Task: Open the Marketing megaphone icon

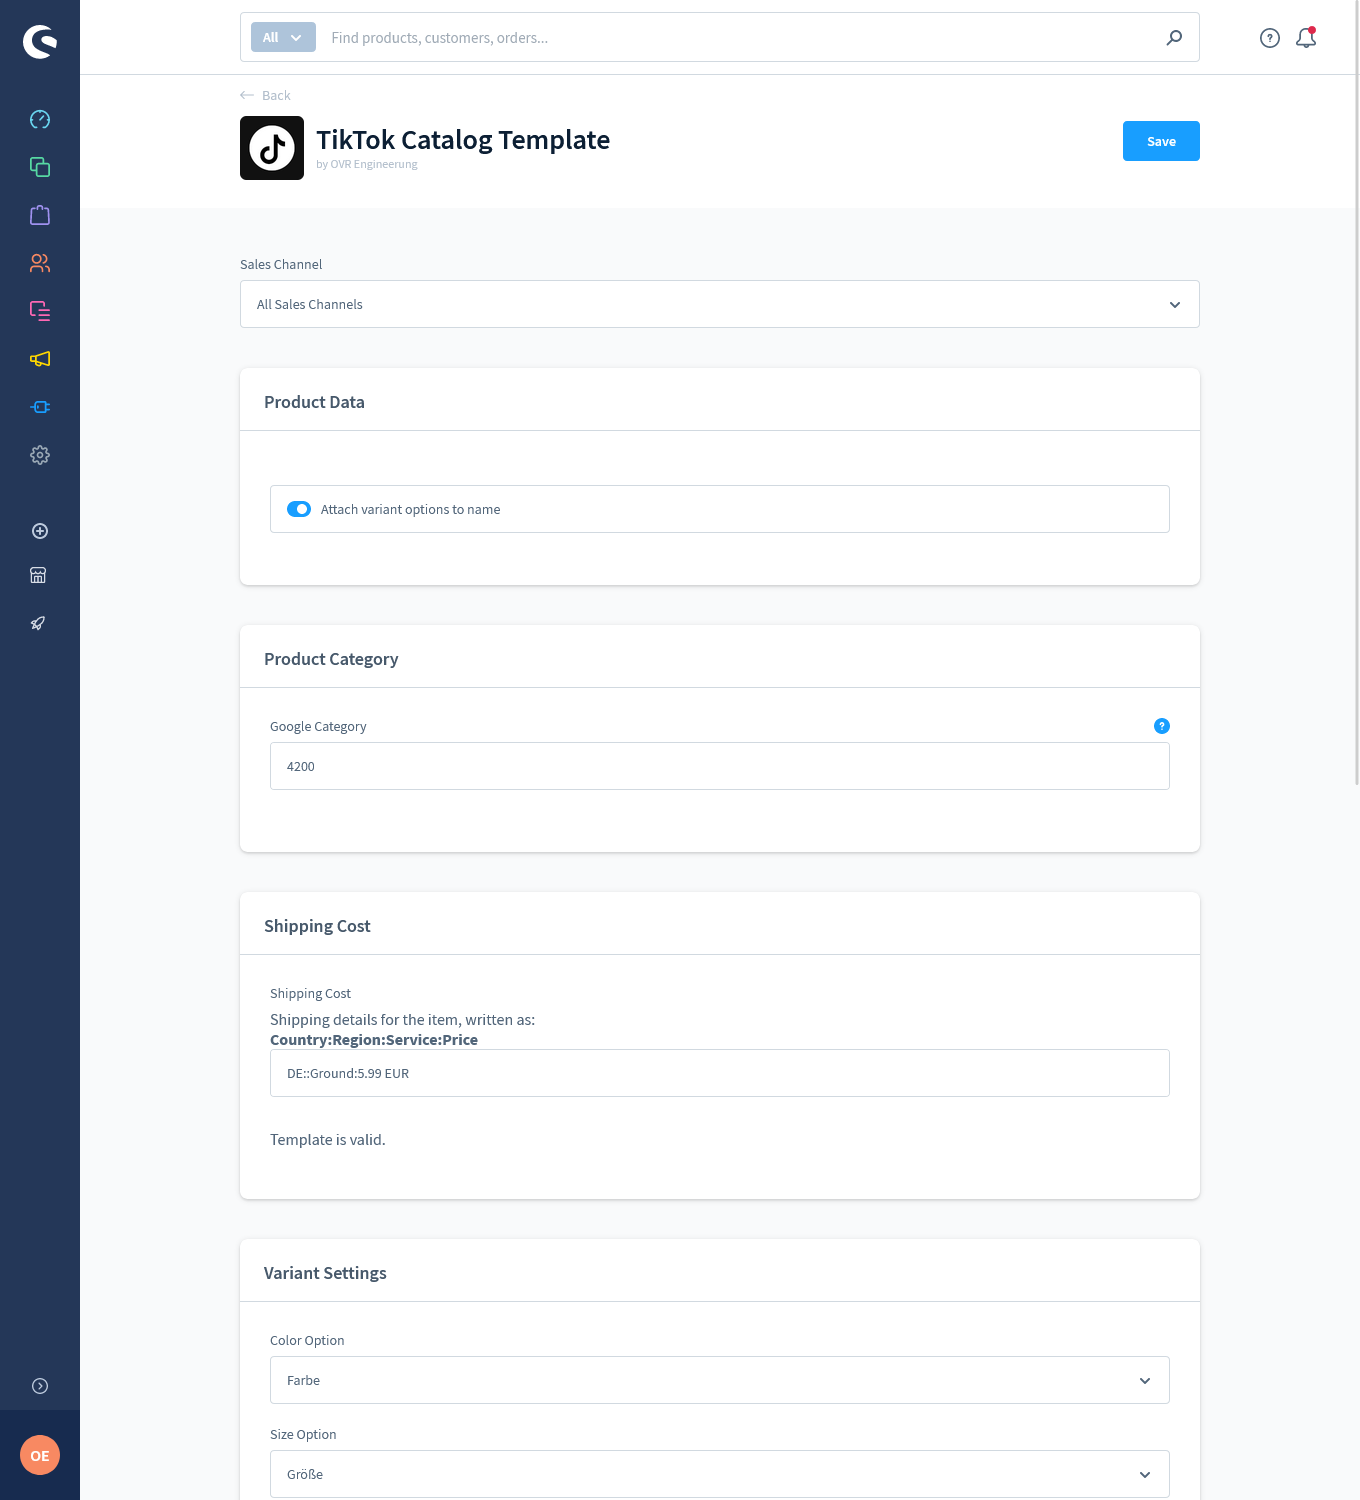Action: click(40, 359)
